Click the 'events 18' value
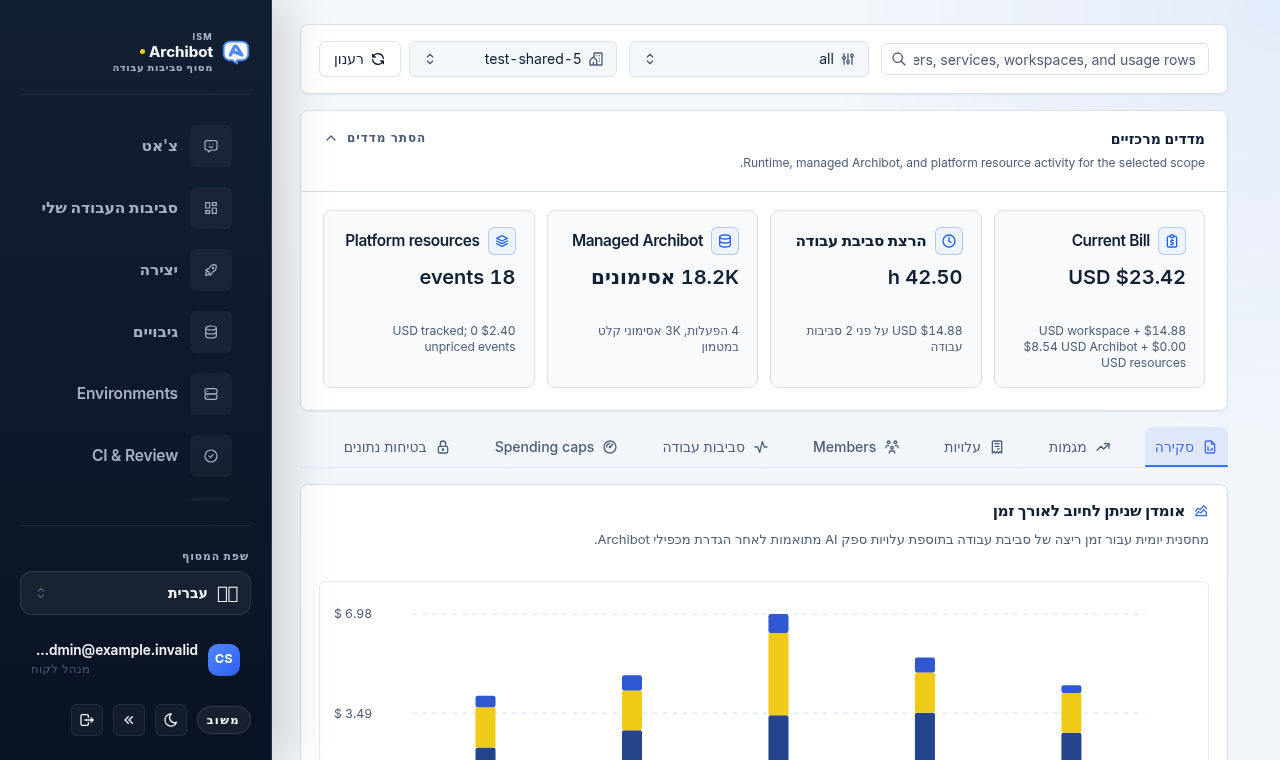This screenshot has width=1280, height=760. (468, 277)
